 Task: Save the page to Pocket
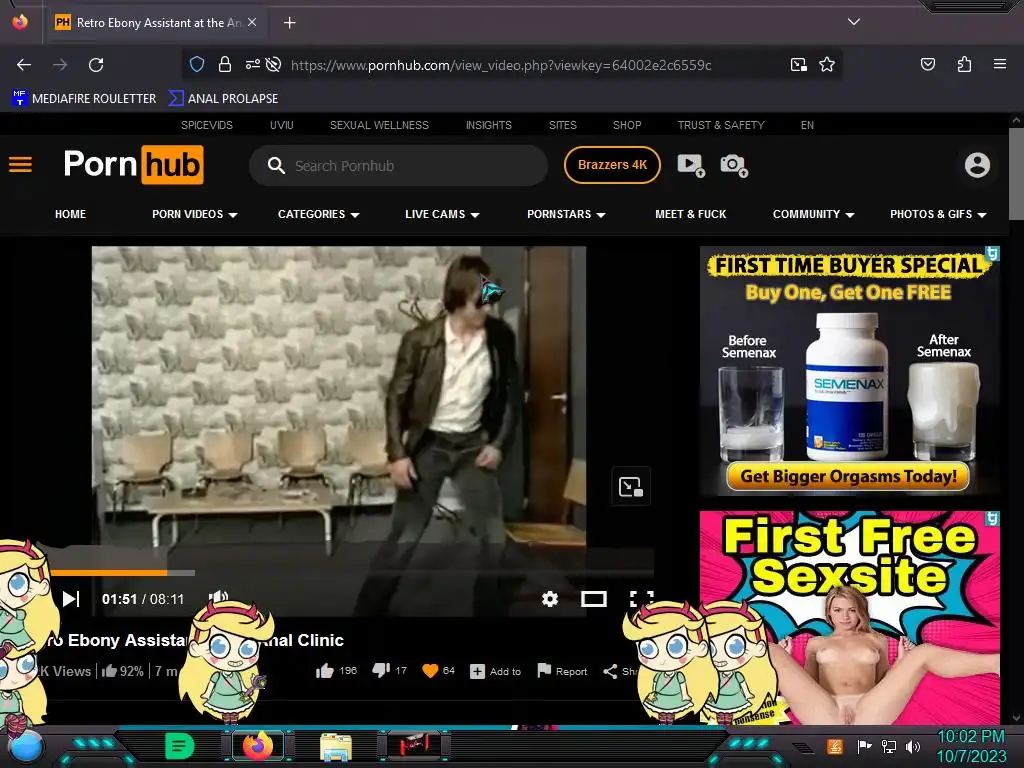coord(927,64)
